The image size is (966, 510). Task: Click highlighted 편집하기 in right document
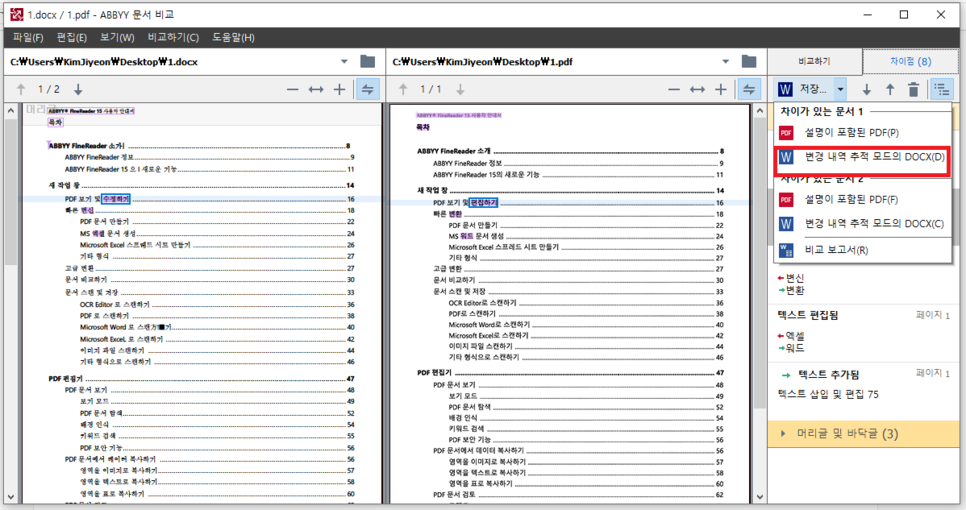483,203
